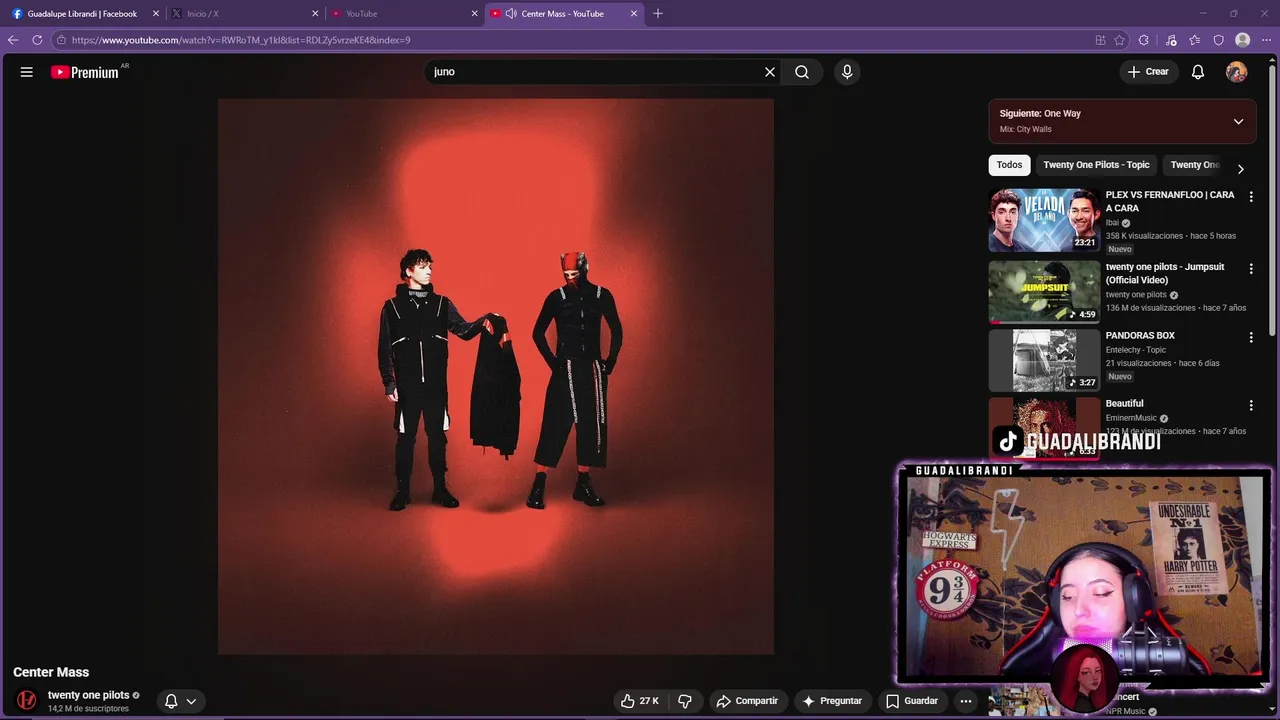Open the browser profile icon
The width and height of the screenshot is (1280, 720).
point(1243,40)
